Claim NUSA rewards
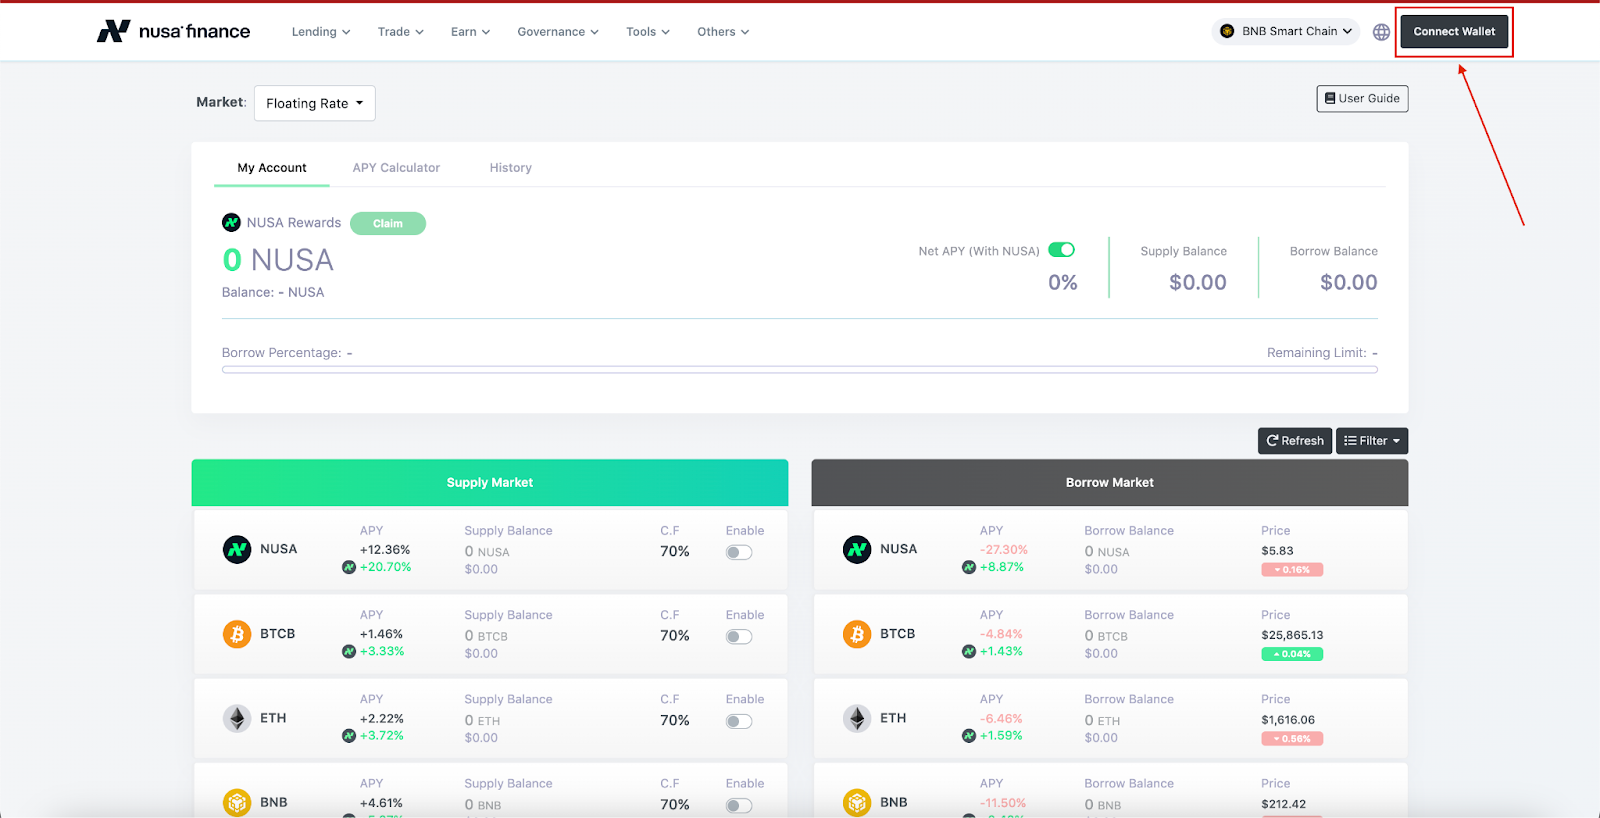The width and height of the screenshot is (1600, 818). coord(388,224)
